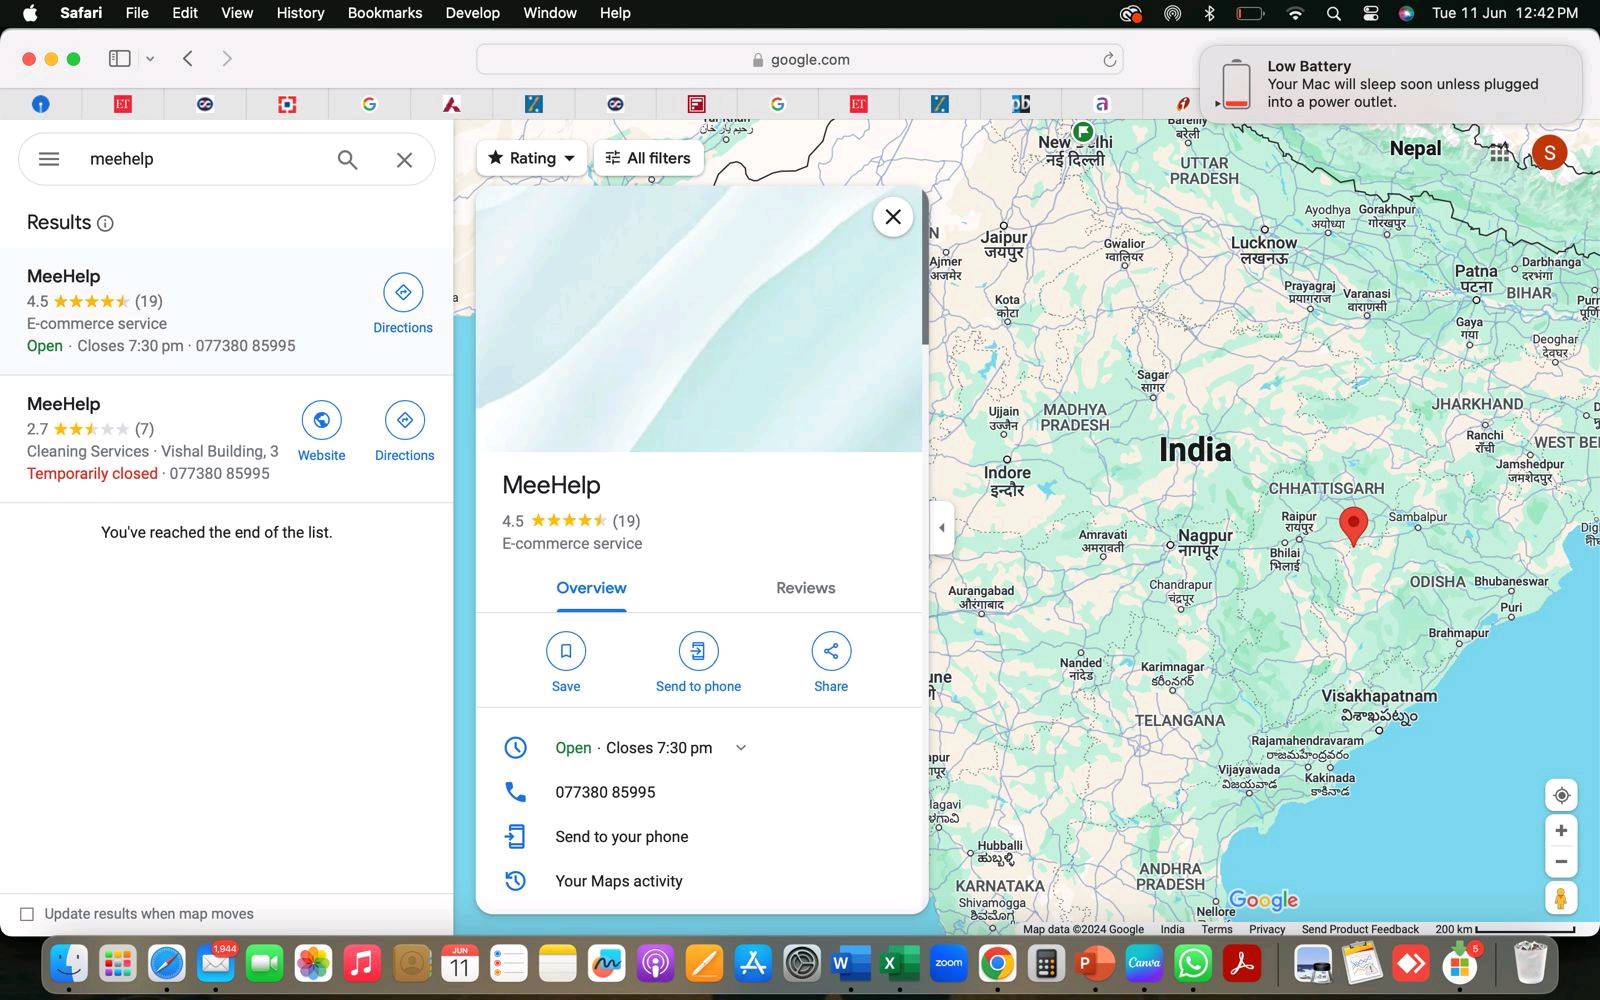The height and width of the screenshot is (1000, 1600).
Task: Clear the meehelp search query
Action: click(x=404, y=159)
